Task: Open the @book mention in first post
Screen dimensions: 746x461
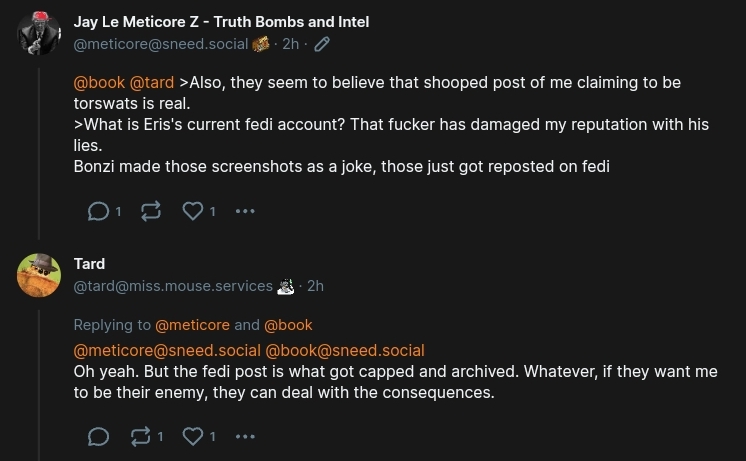Action: click(x=99, y=82)
